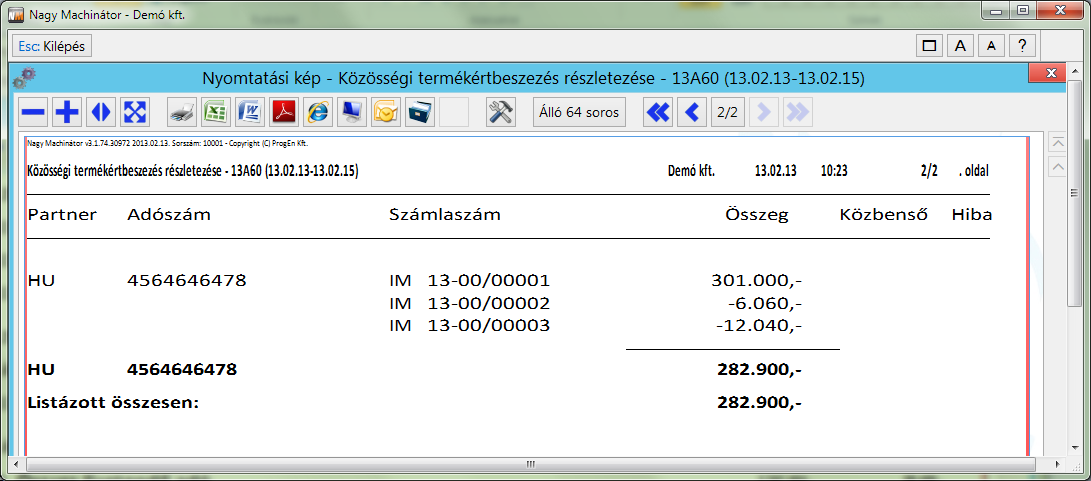Click the horizontal scrollbar thumb
Viewport: 1091px width, 481px height.
click(530, 464)
